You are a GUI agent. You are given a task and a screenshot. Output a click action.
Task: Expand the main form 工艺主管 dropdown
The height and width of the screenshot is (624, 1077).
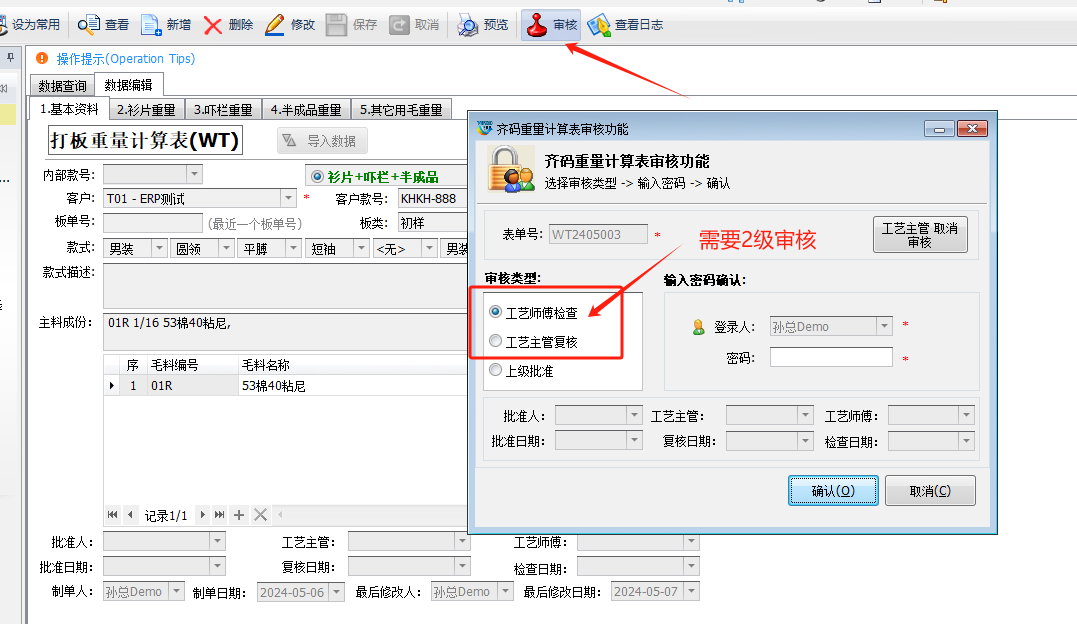pos(462,542)
